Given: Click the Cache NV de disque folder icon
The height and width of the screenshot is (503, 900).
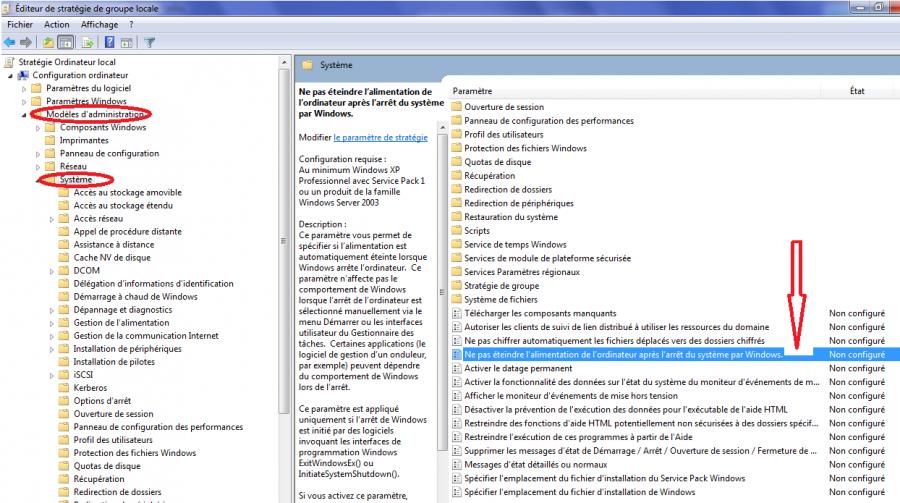Looking at the screenshot, I should point(64,257).
